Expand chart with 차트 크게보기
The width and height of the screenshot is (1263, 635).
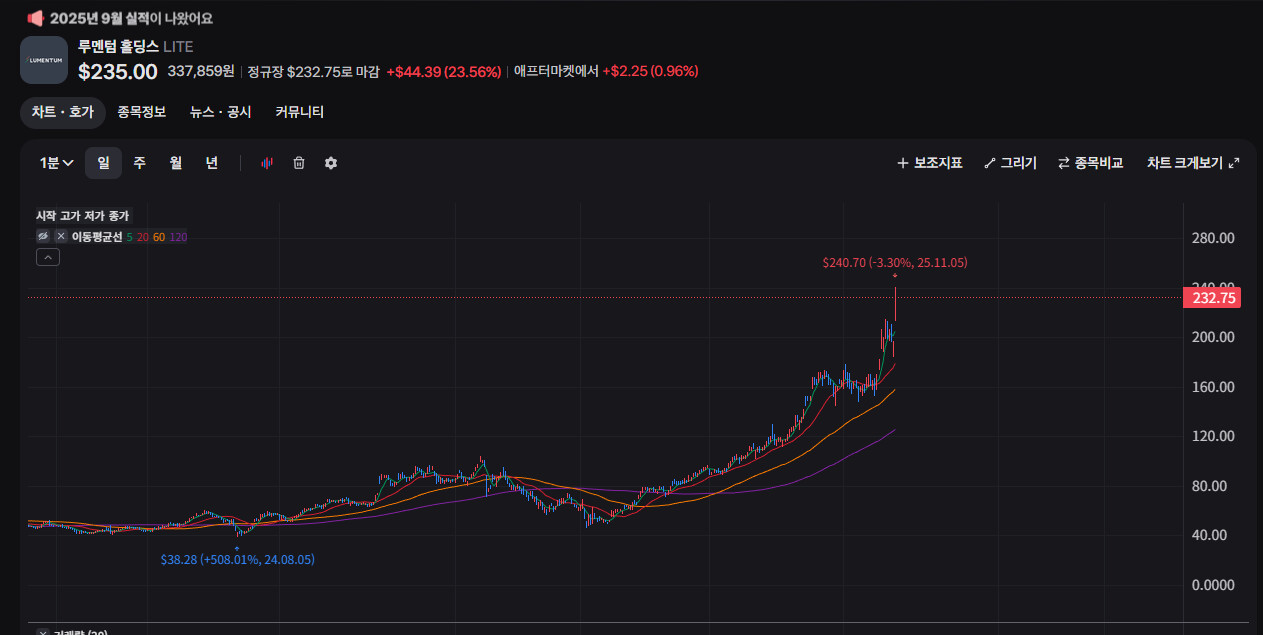pyautogui.click(x=1193, y=163)
